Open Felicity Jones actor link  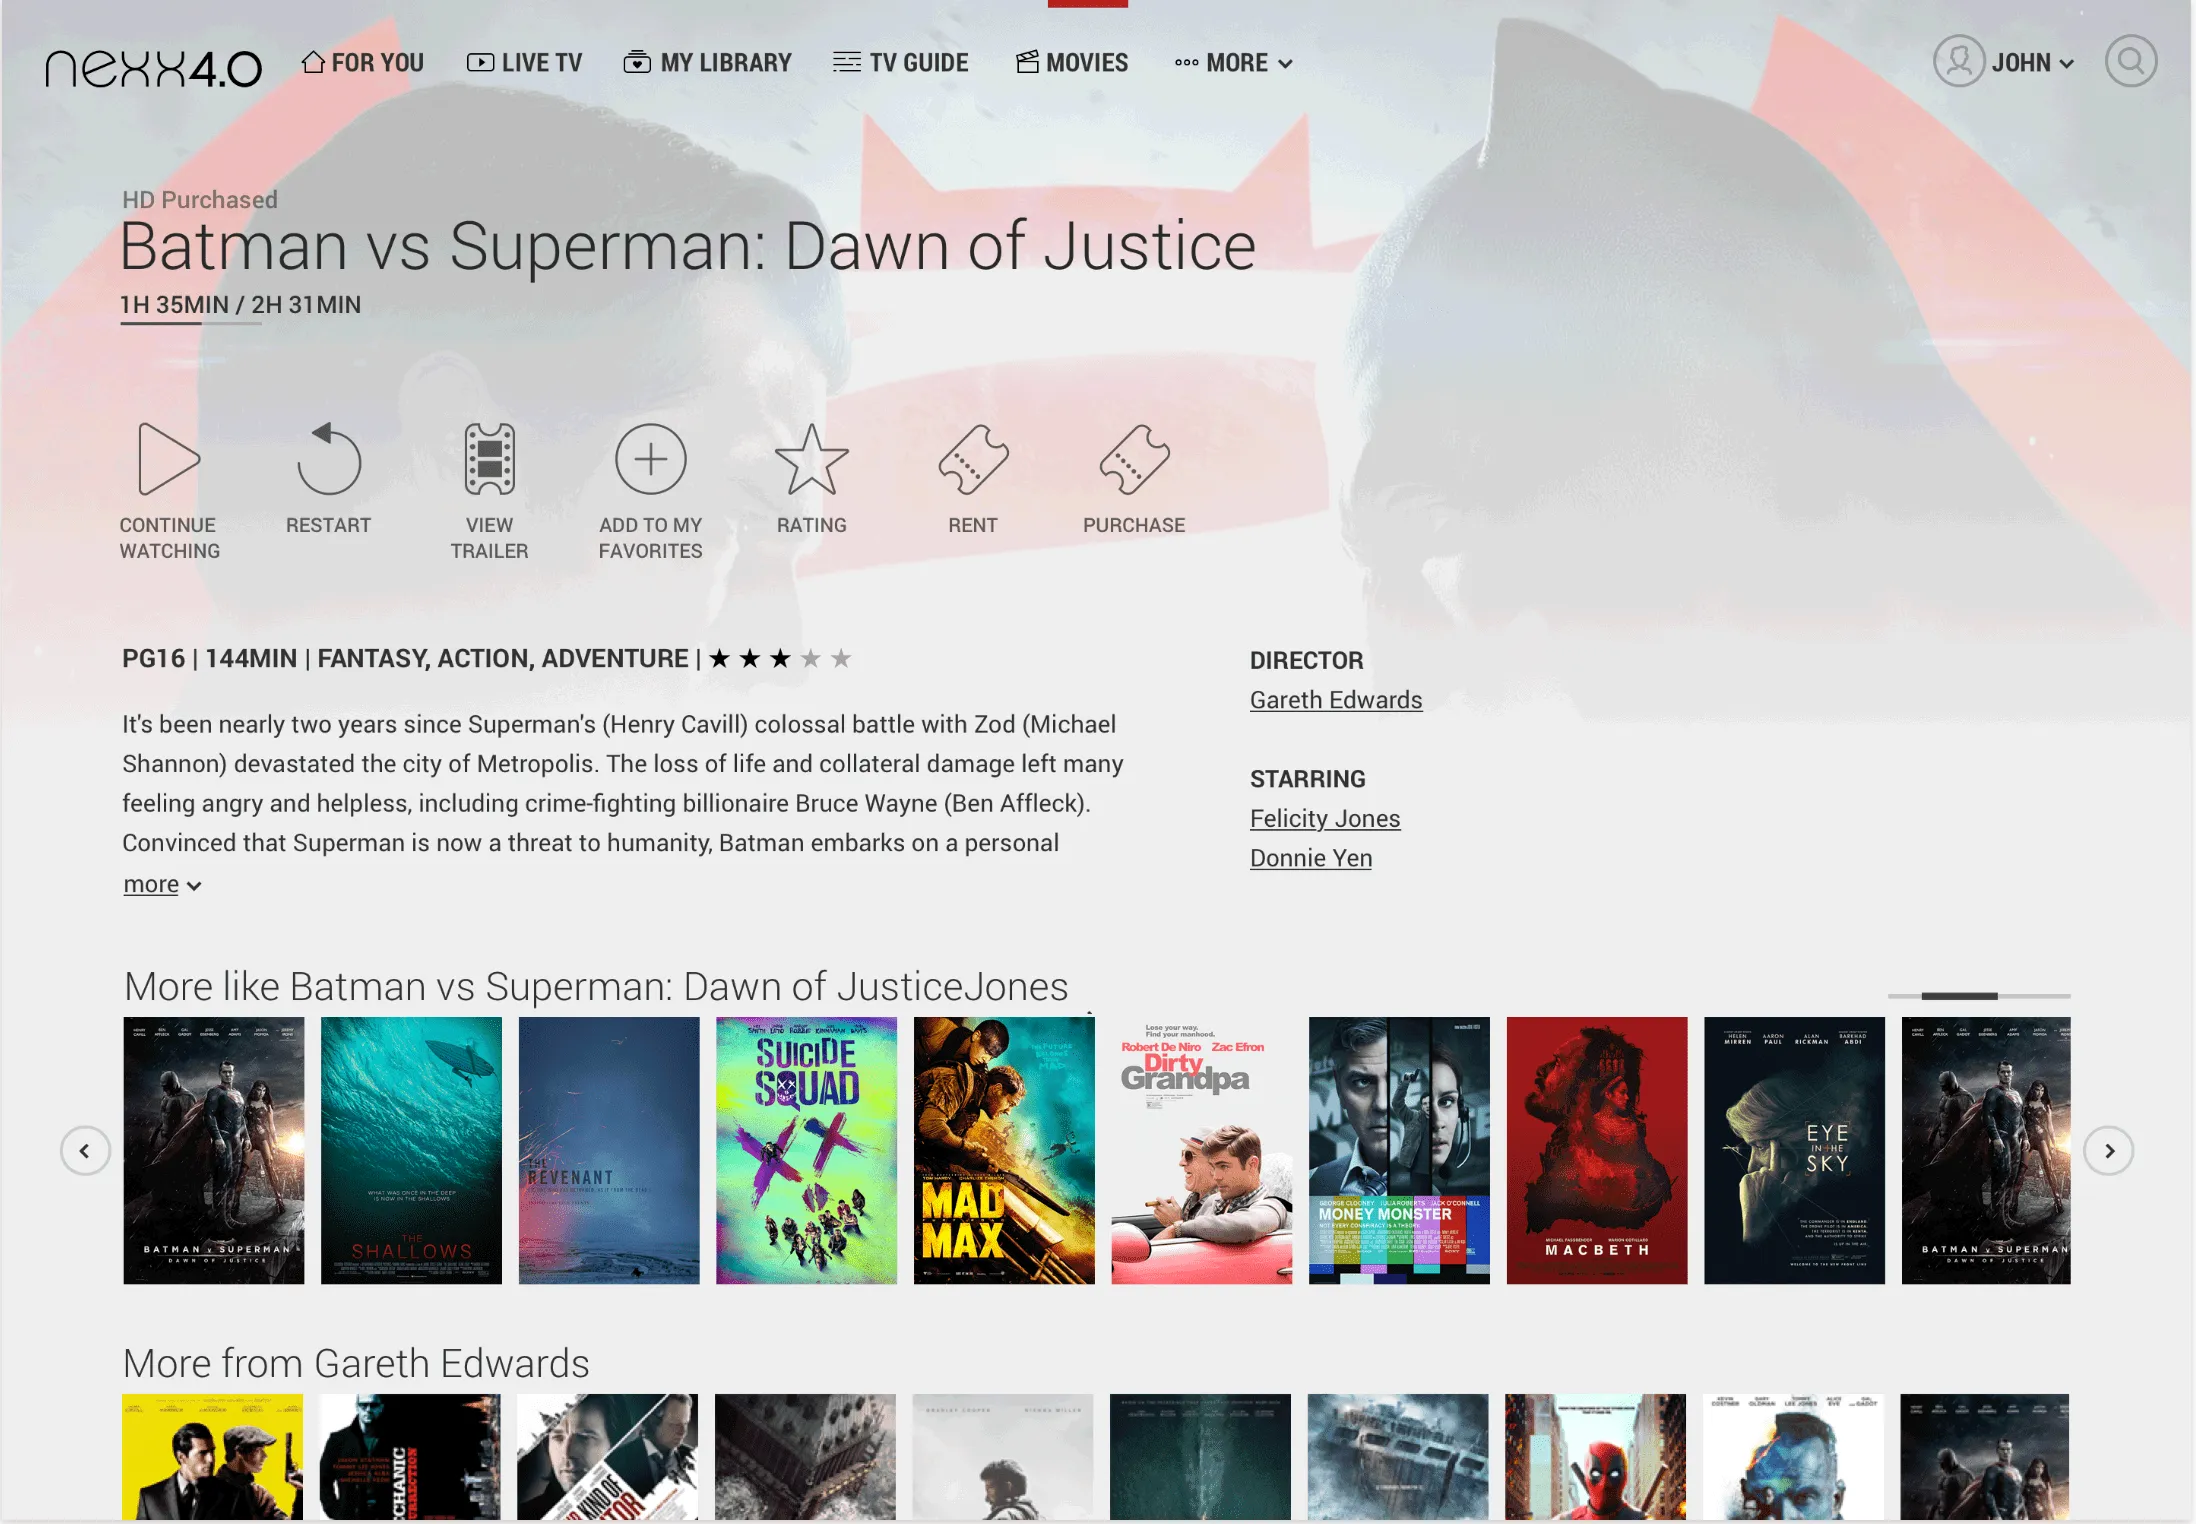click(x=1324, y=818)
